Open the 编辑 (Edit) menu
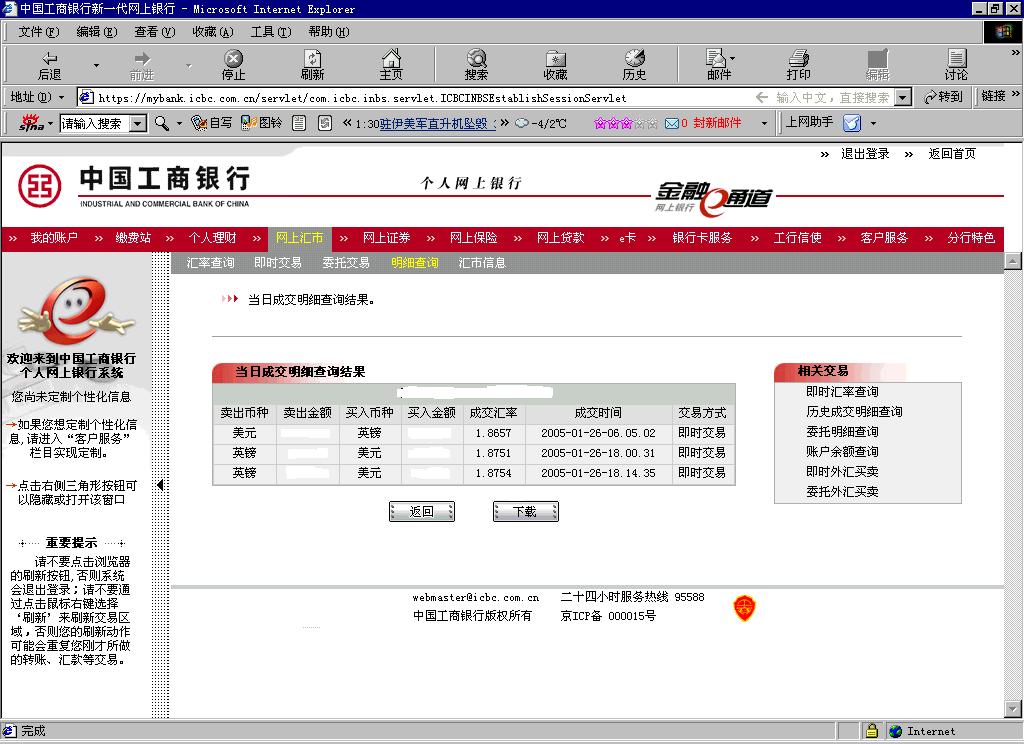This screenshot has width=1024, height=744. [97, 31]
